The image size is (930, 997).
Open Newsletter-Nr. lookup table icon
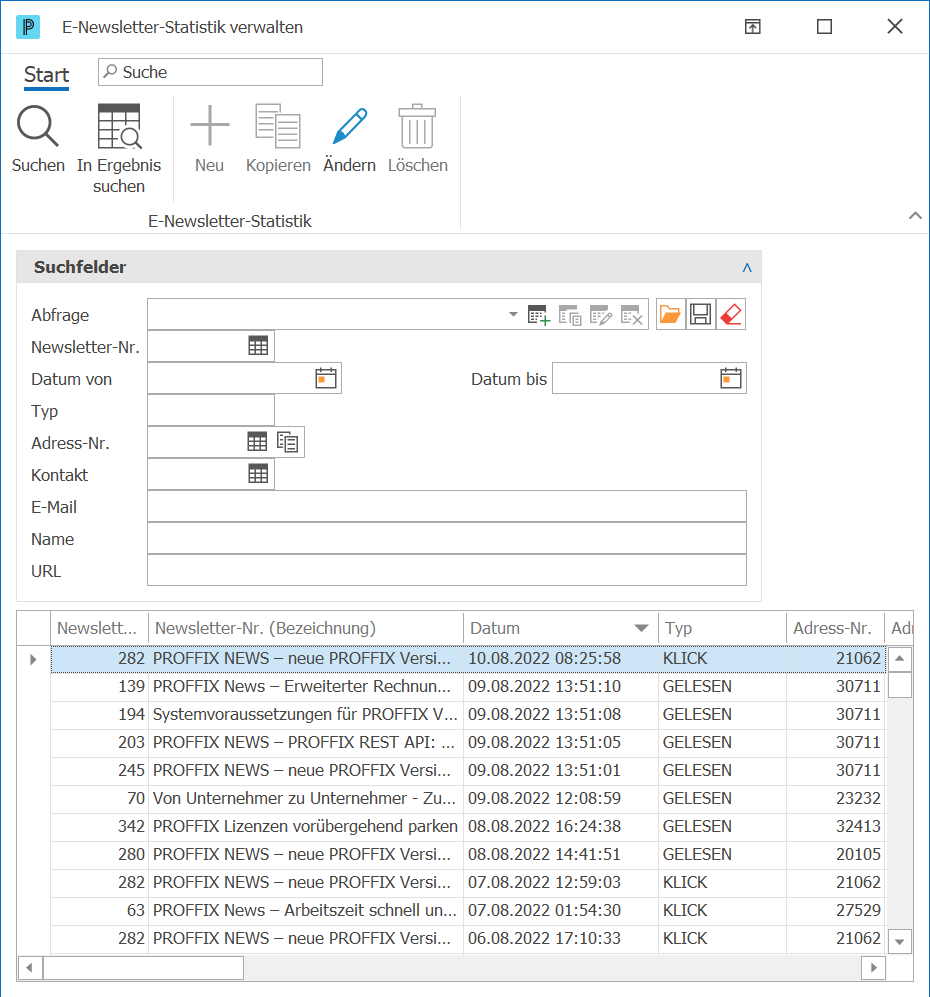coord(258,346)
